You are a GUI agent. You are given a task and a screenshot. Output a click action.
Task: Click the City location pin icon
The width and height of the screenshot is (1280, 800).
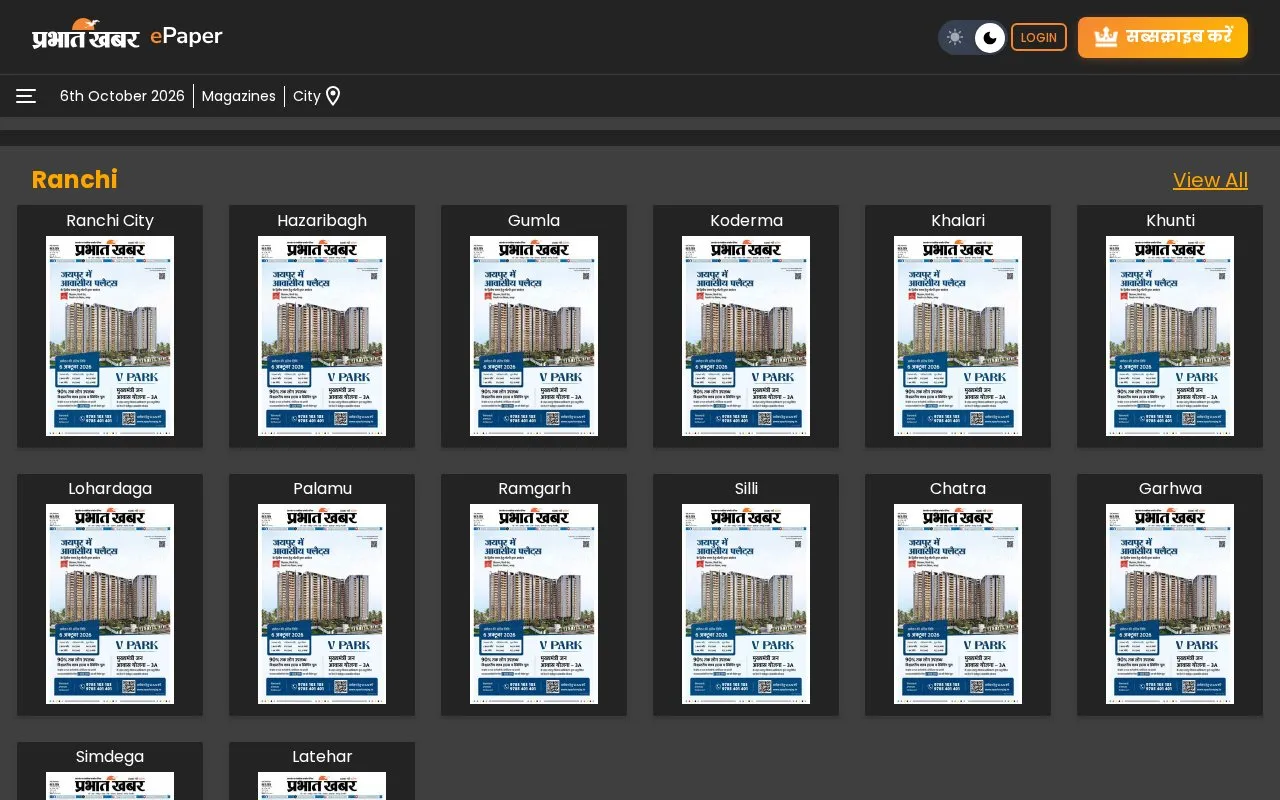pyautogui.click(x=333, y=96)
